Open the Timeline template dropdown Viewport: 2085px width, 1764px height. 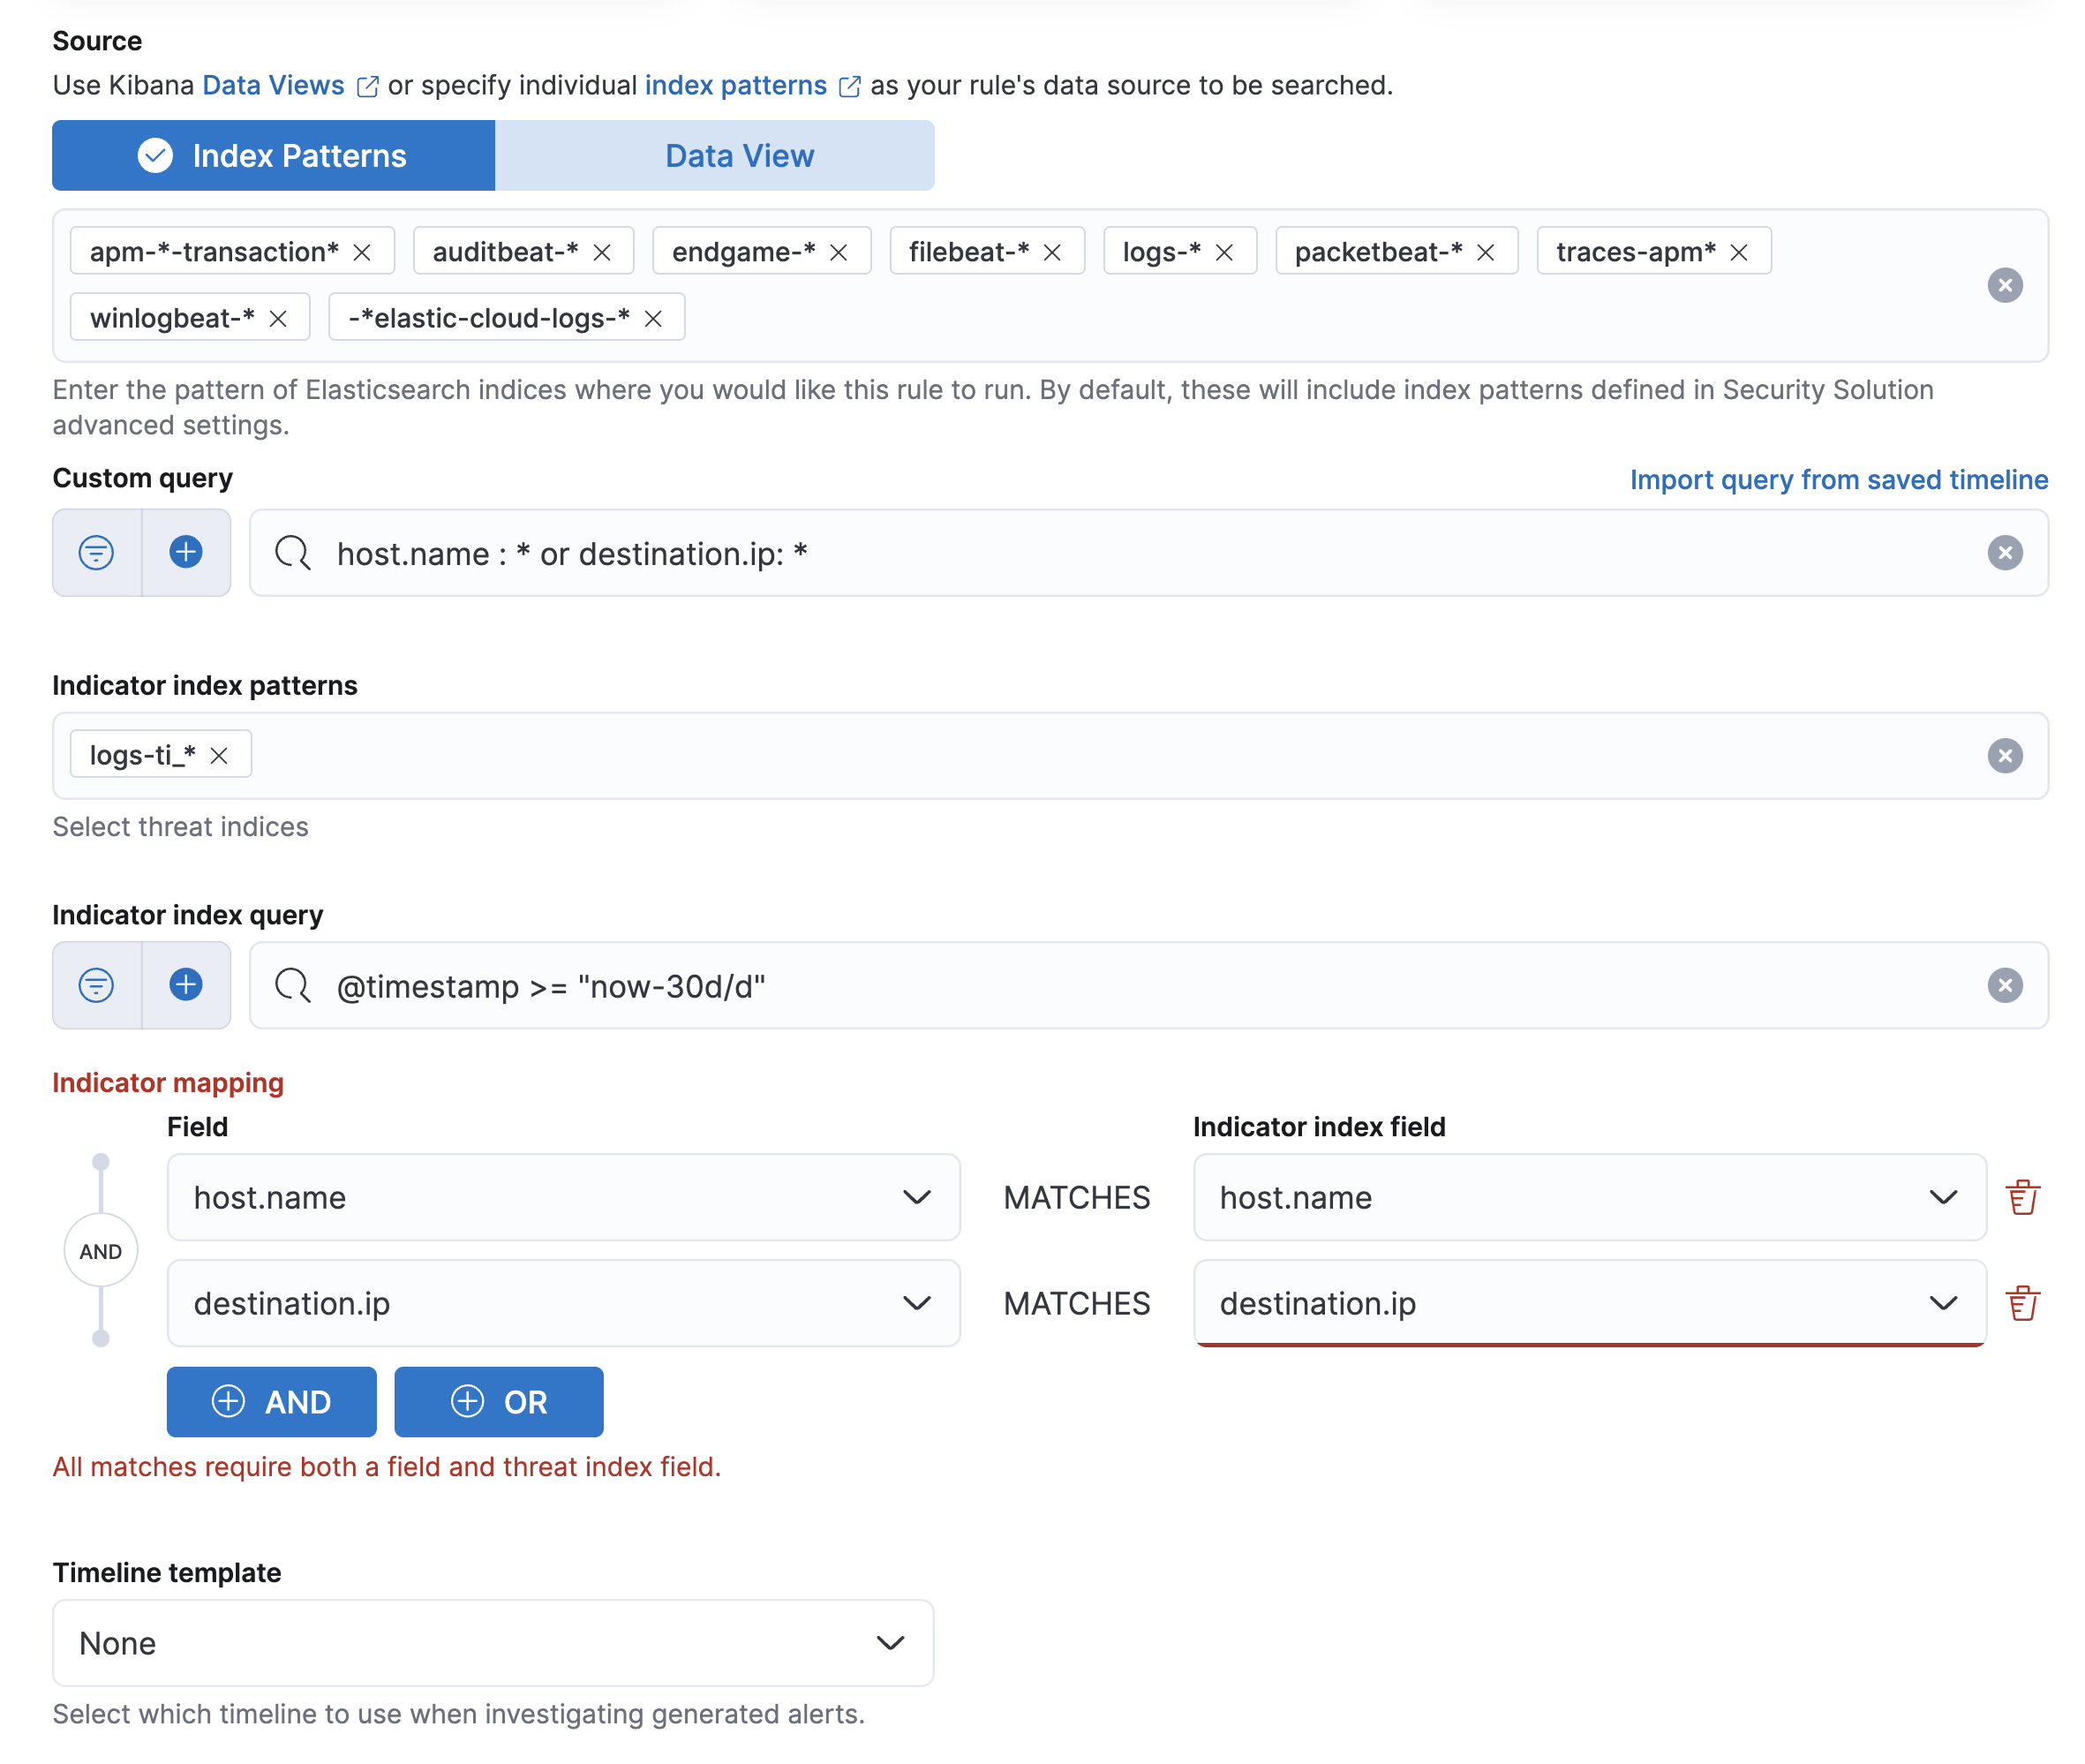(x=492, y=1642)
